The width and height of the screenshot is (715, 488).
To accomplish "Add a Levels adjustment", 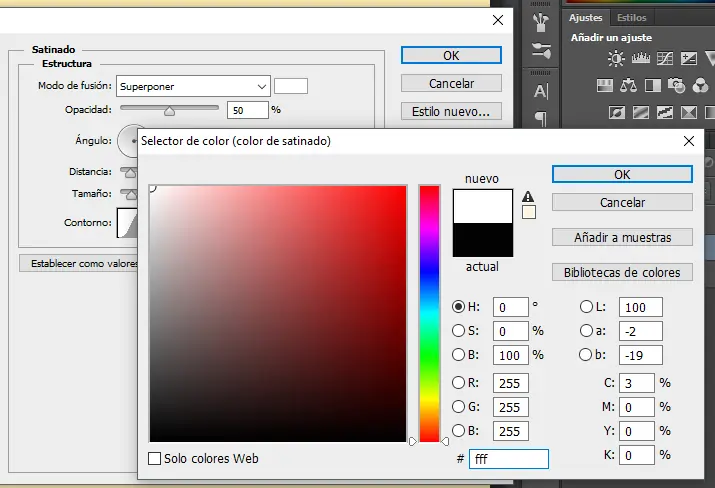I will (x=641, y=58).
